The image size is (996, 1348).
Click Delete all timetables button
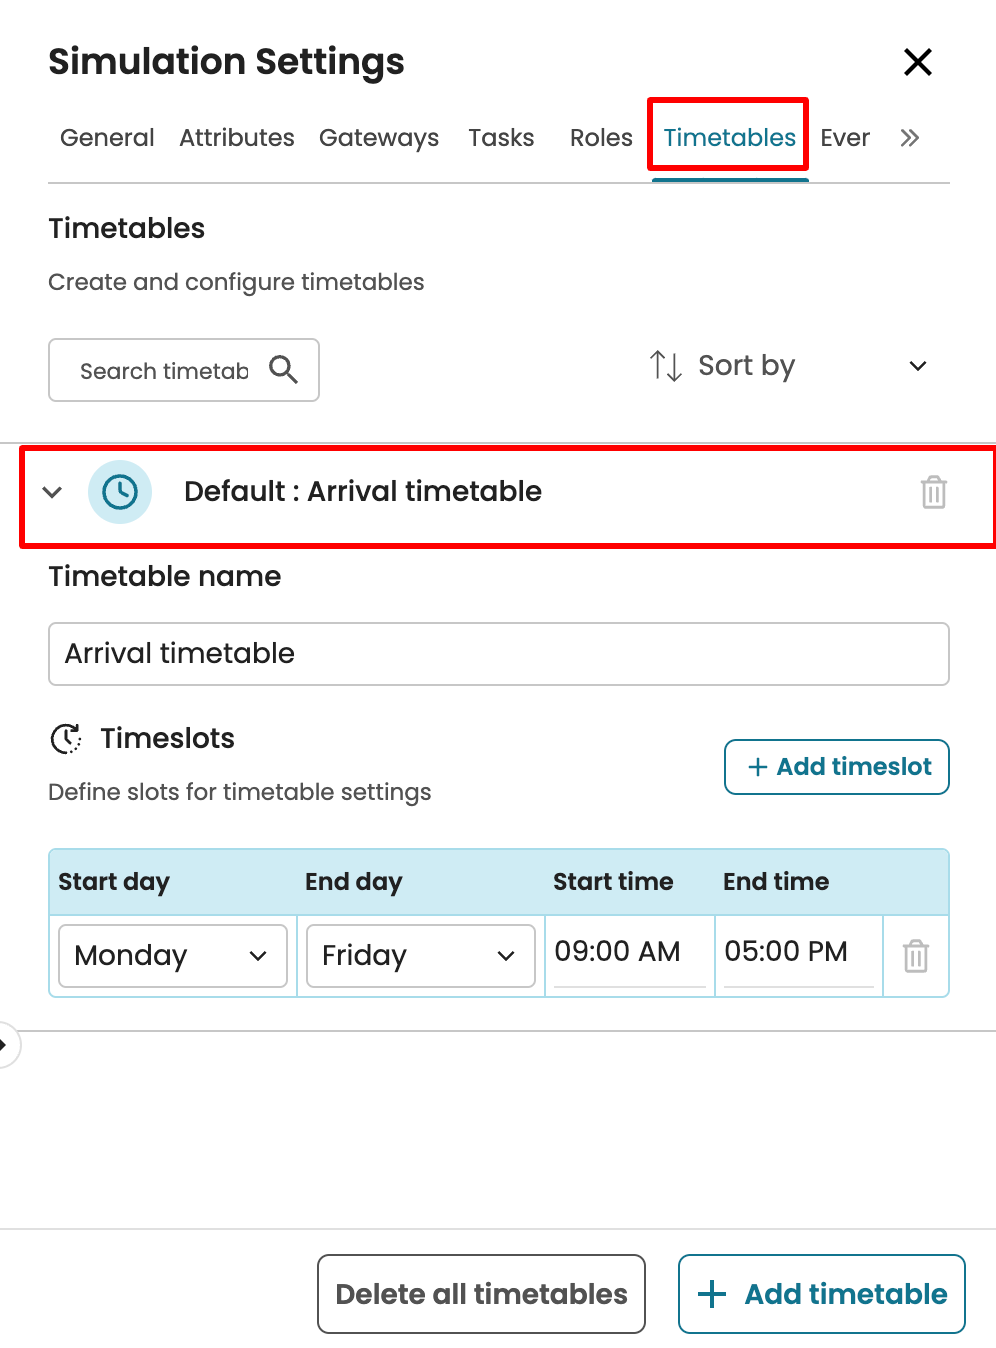tap(481, 1294)
